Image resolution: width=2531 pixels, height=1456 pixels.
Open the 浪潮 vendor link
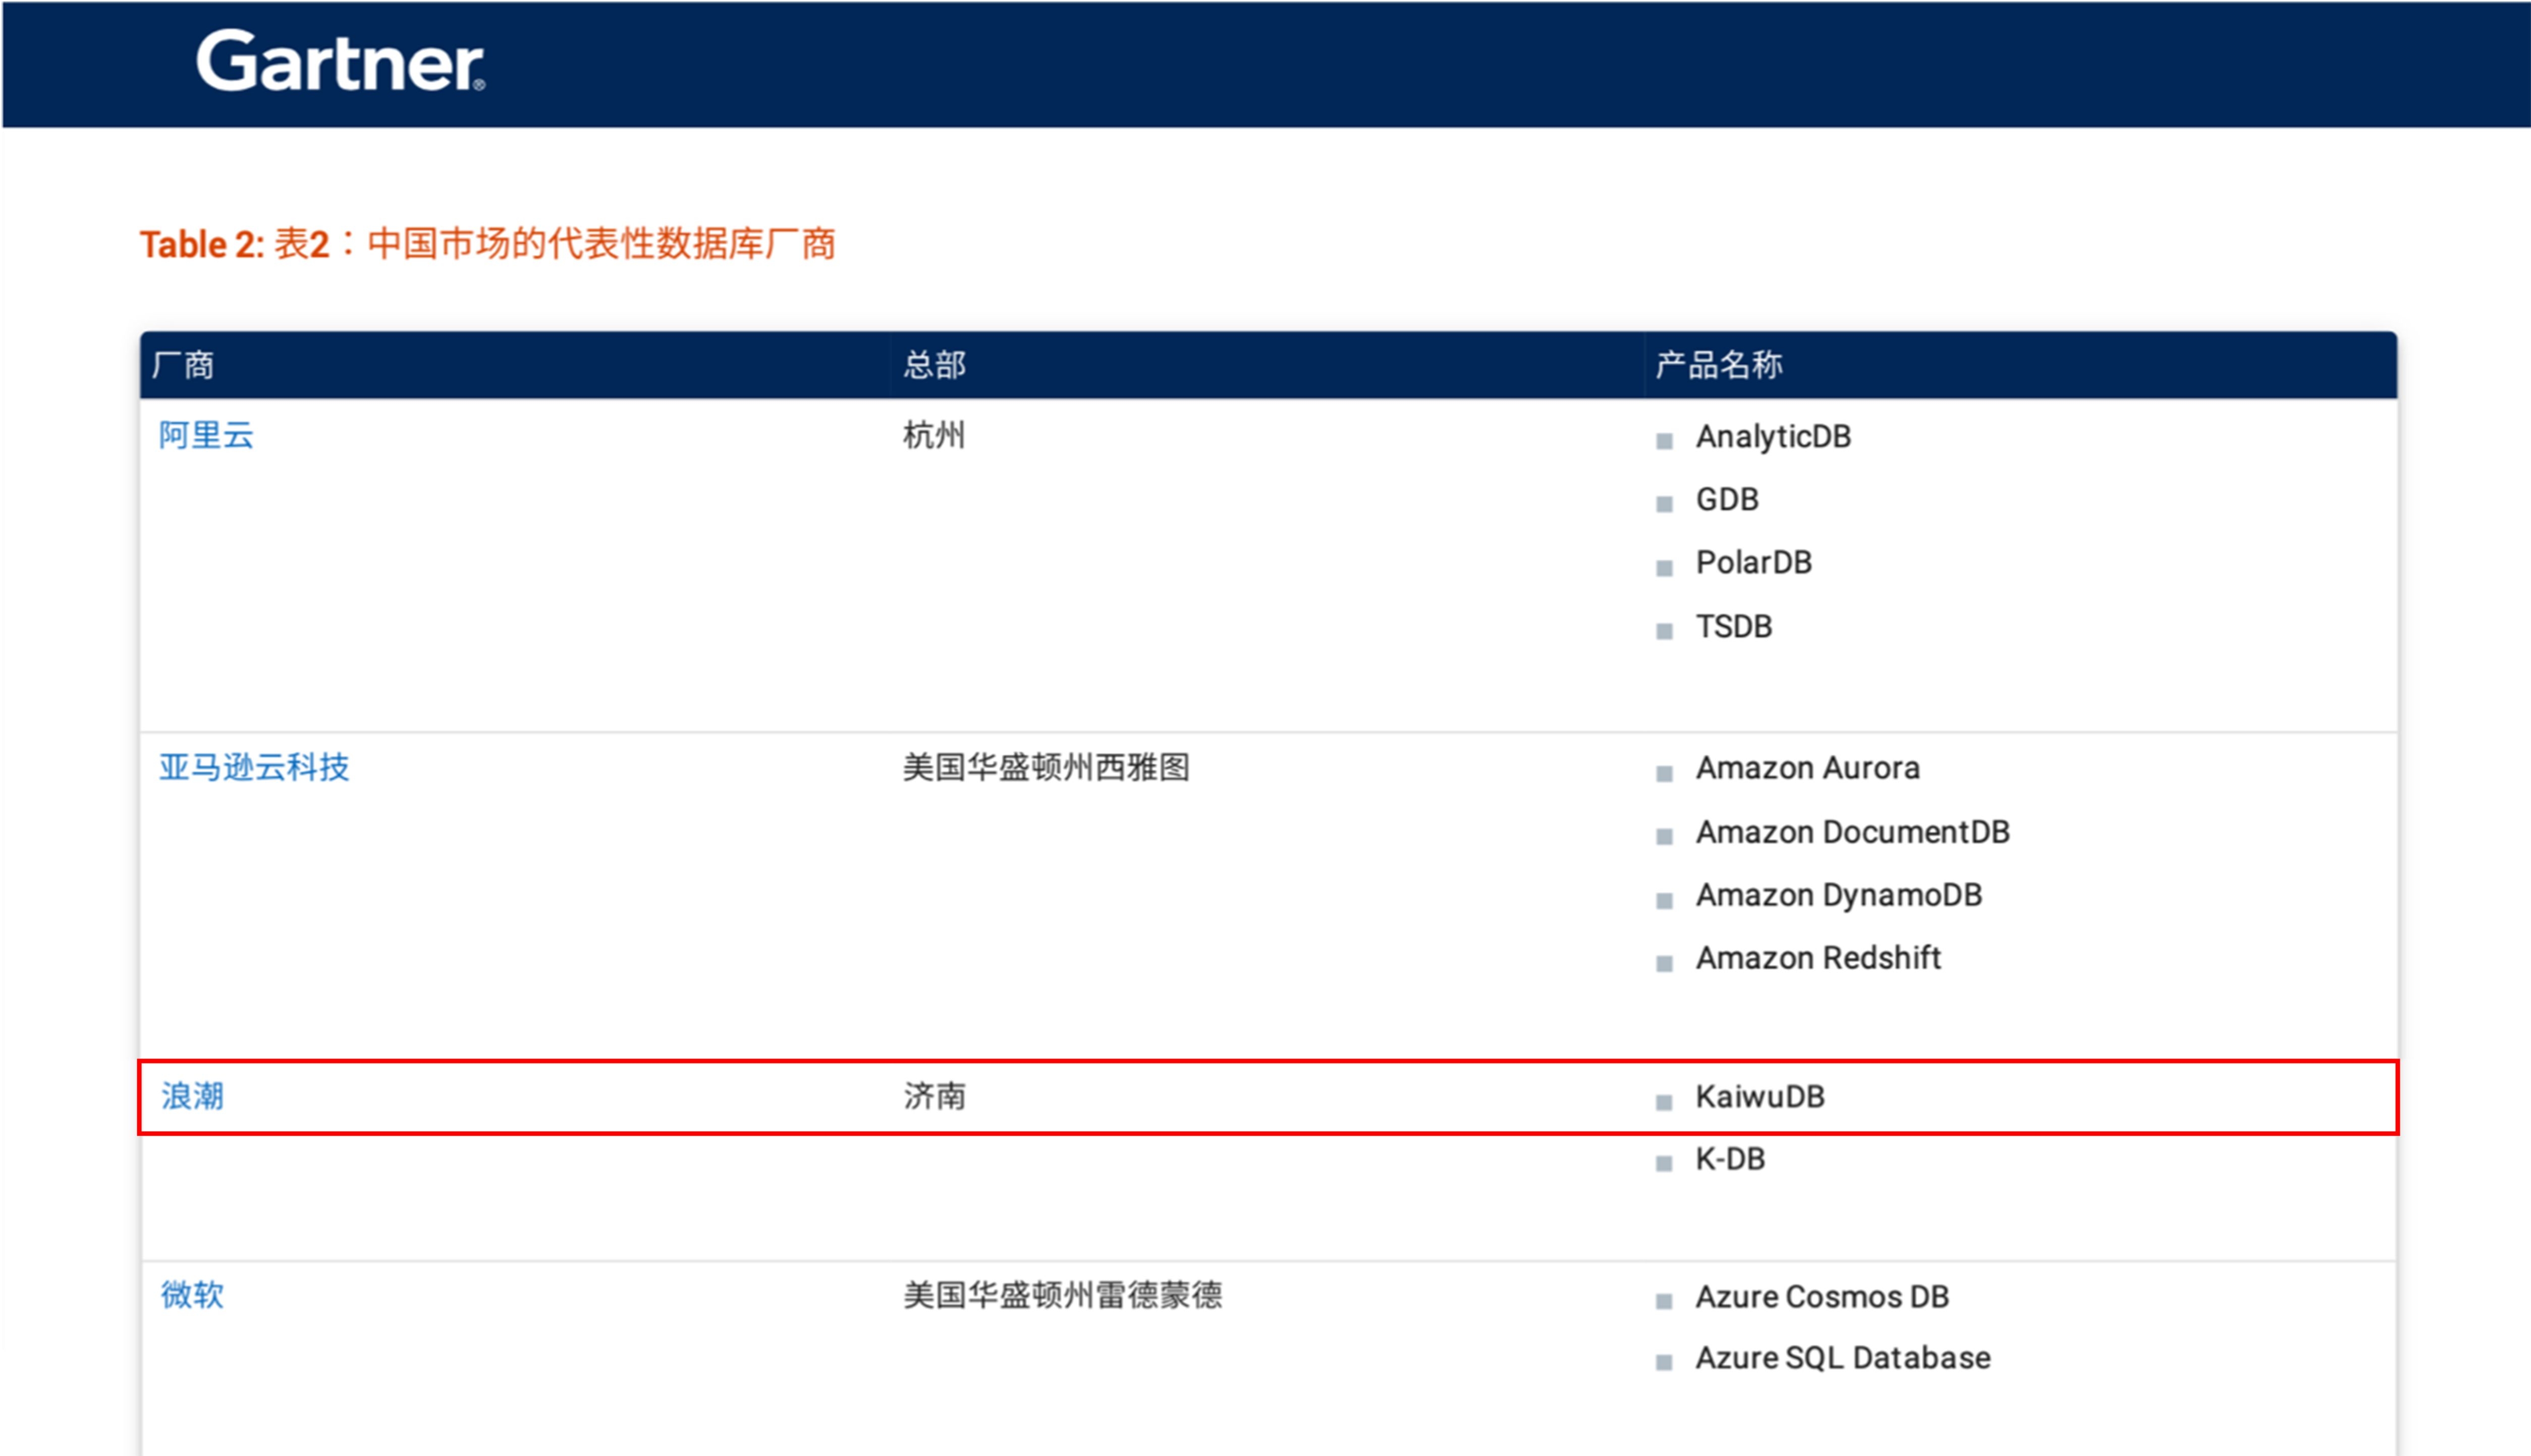coord(192,1096)
